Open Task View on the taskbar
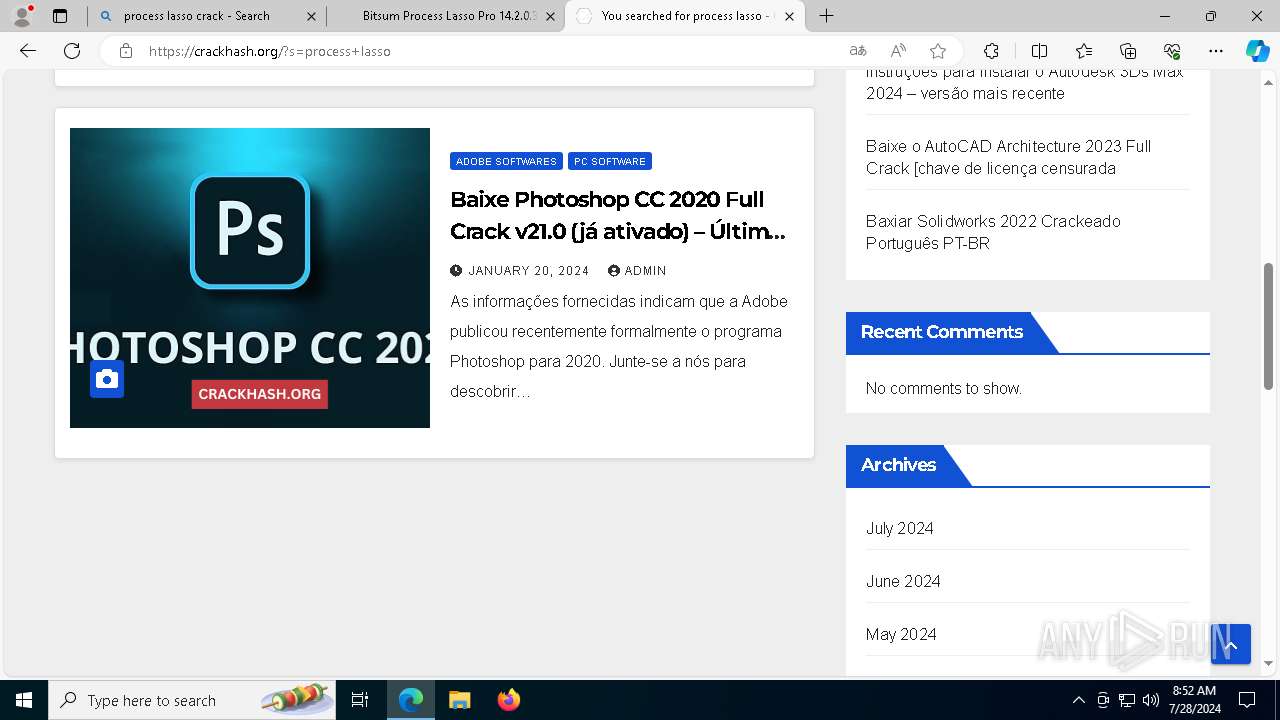Viewport: 1280px width, 720px height. pos(360,700)
